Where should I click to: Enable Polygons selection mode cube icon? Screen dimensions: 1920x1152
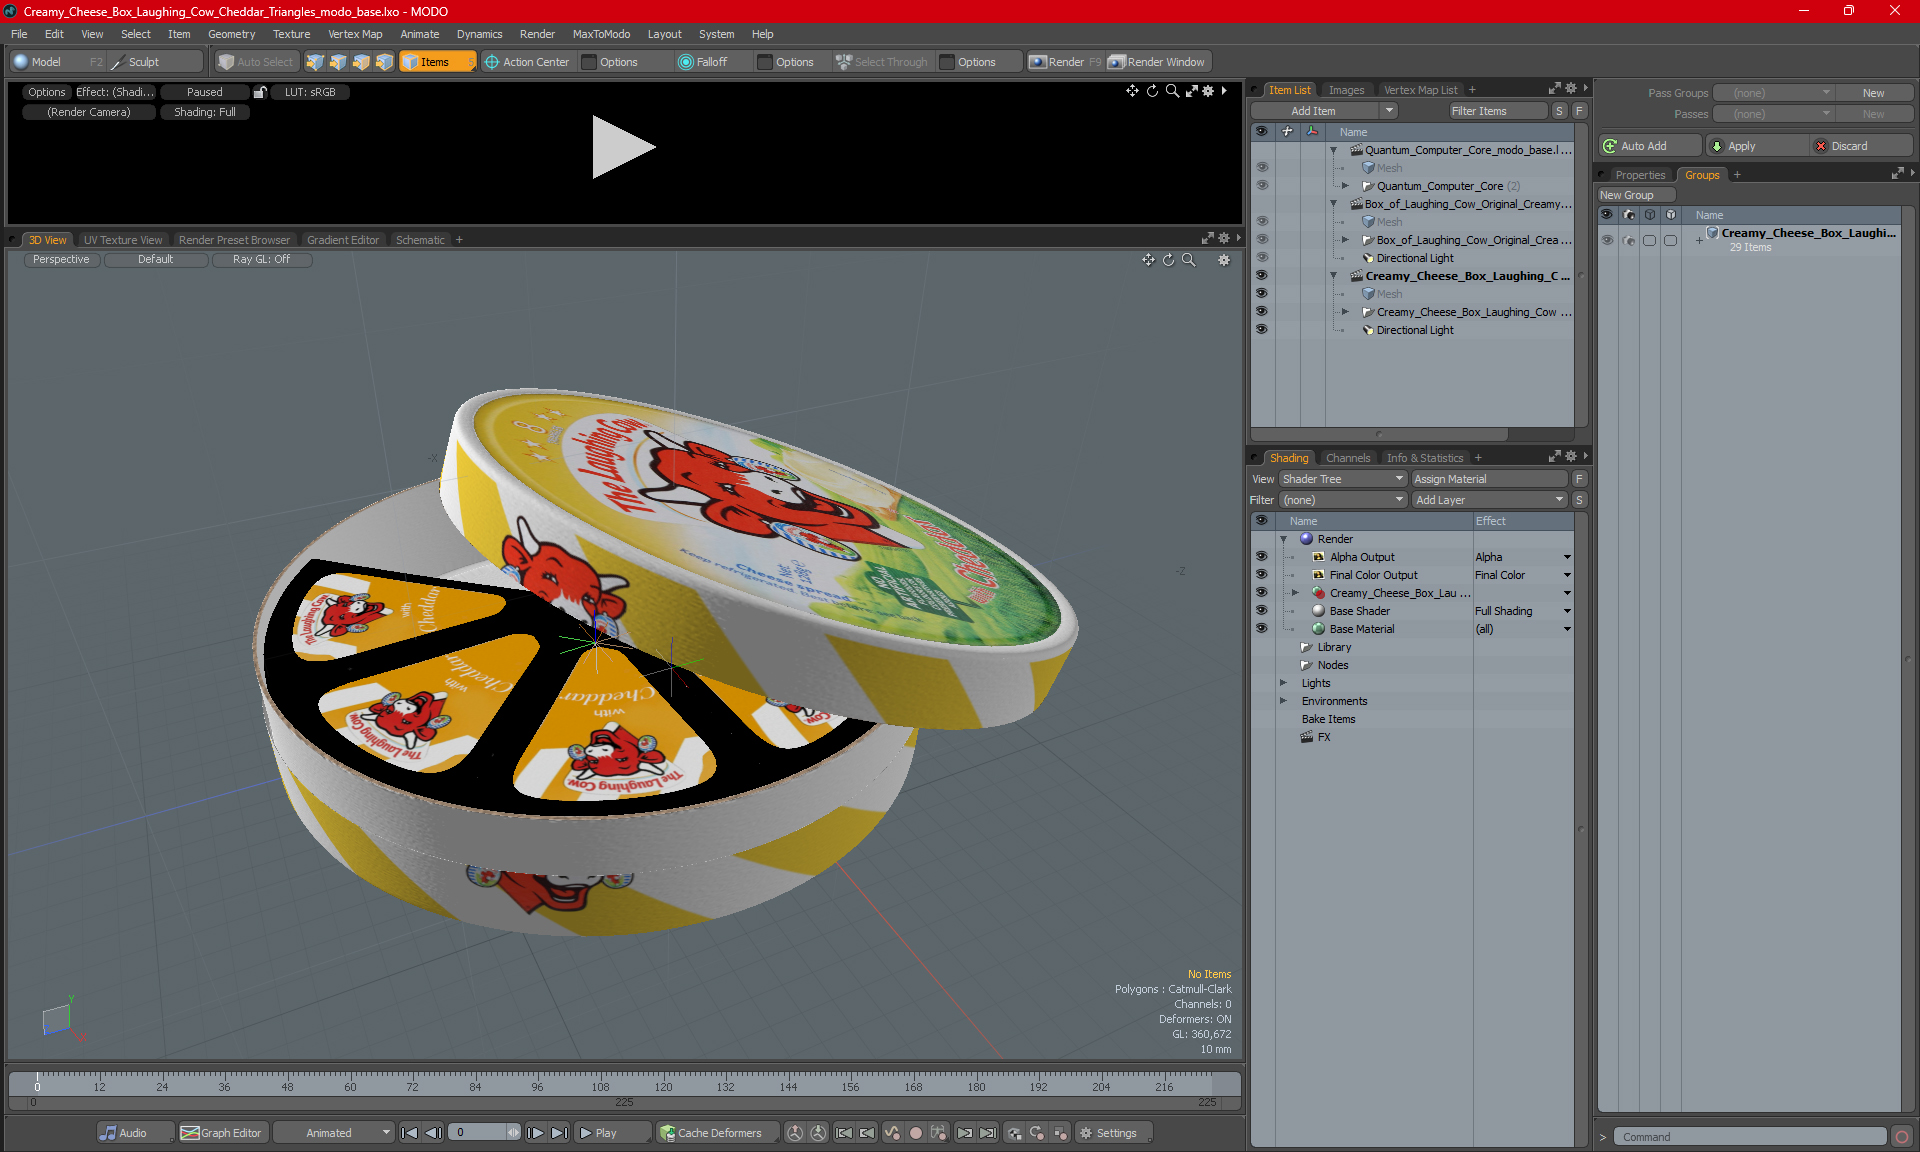[x=361, y=62]
